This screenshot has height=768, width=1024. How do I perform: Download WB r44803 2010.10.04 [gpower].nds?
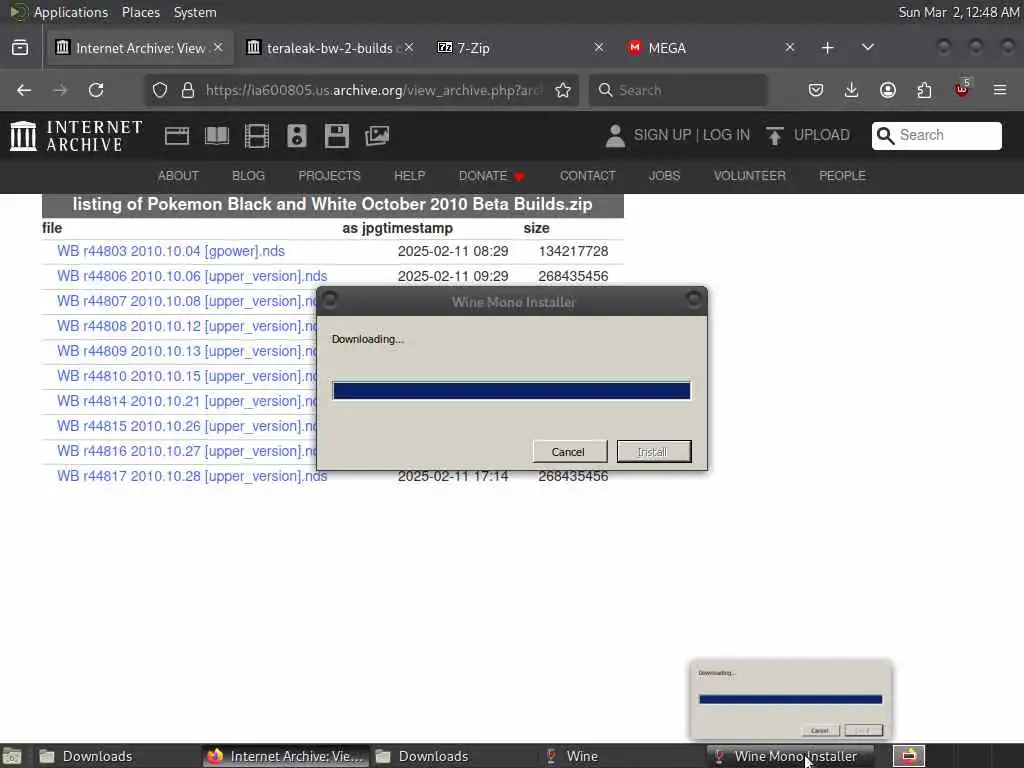(x=171, y=251)
